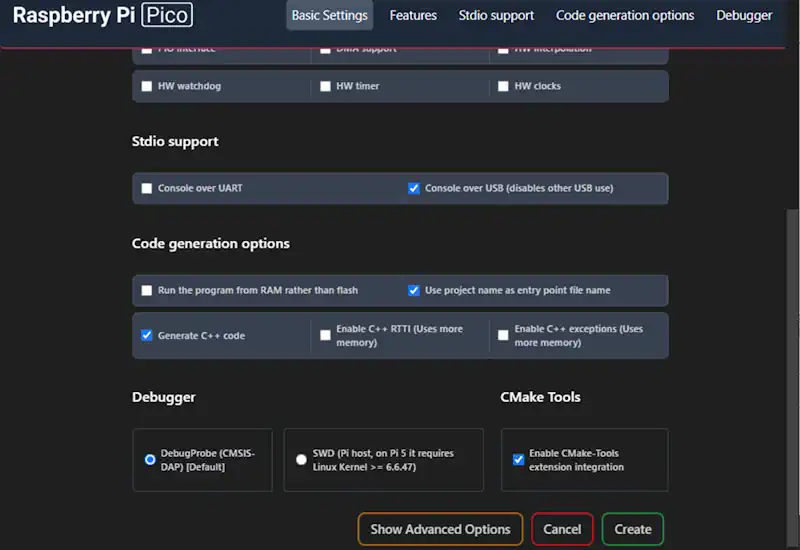Choose SWD (Pi host) debugger radio
This screenshot has height=550, width=800.
(x=302, y=460)
